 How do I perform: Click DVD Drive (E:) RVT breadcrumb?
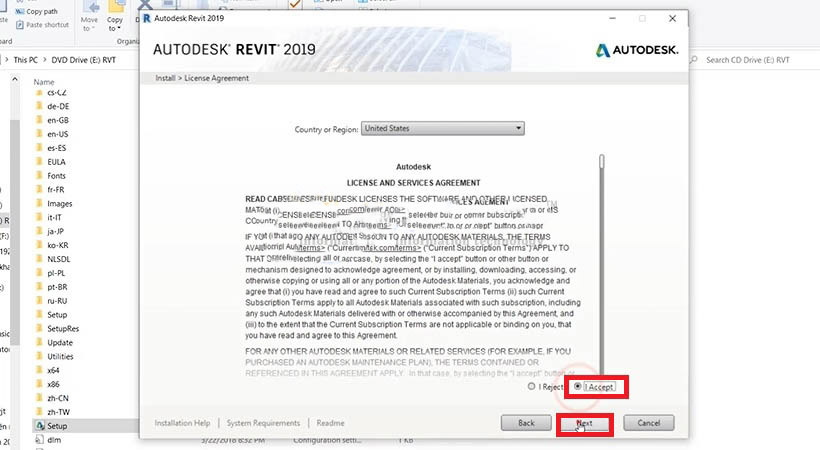[84, 60]
